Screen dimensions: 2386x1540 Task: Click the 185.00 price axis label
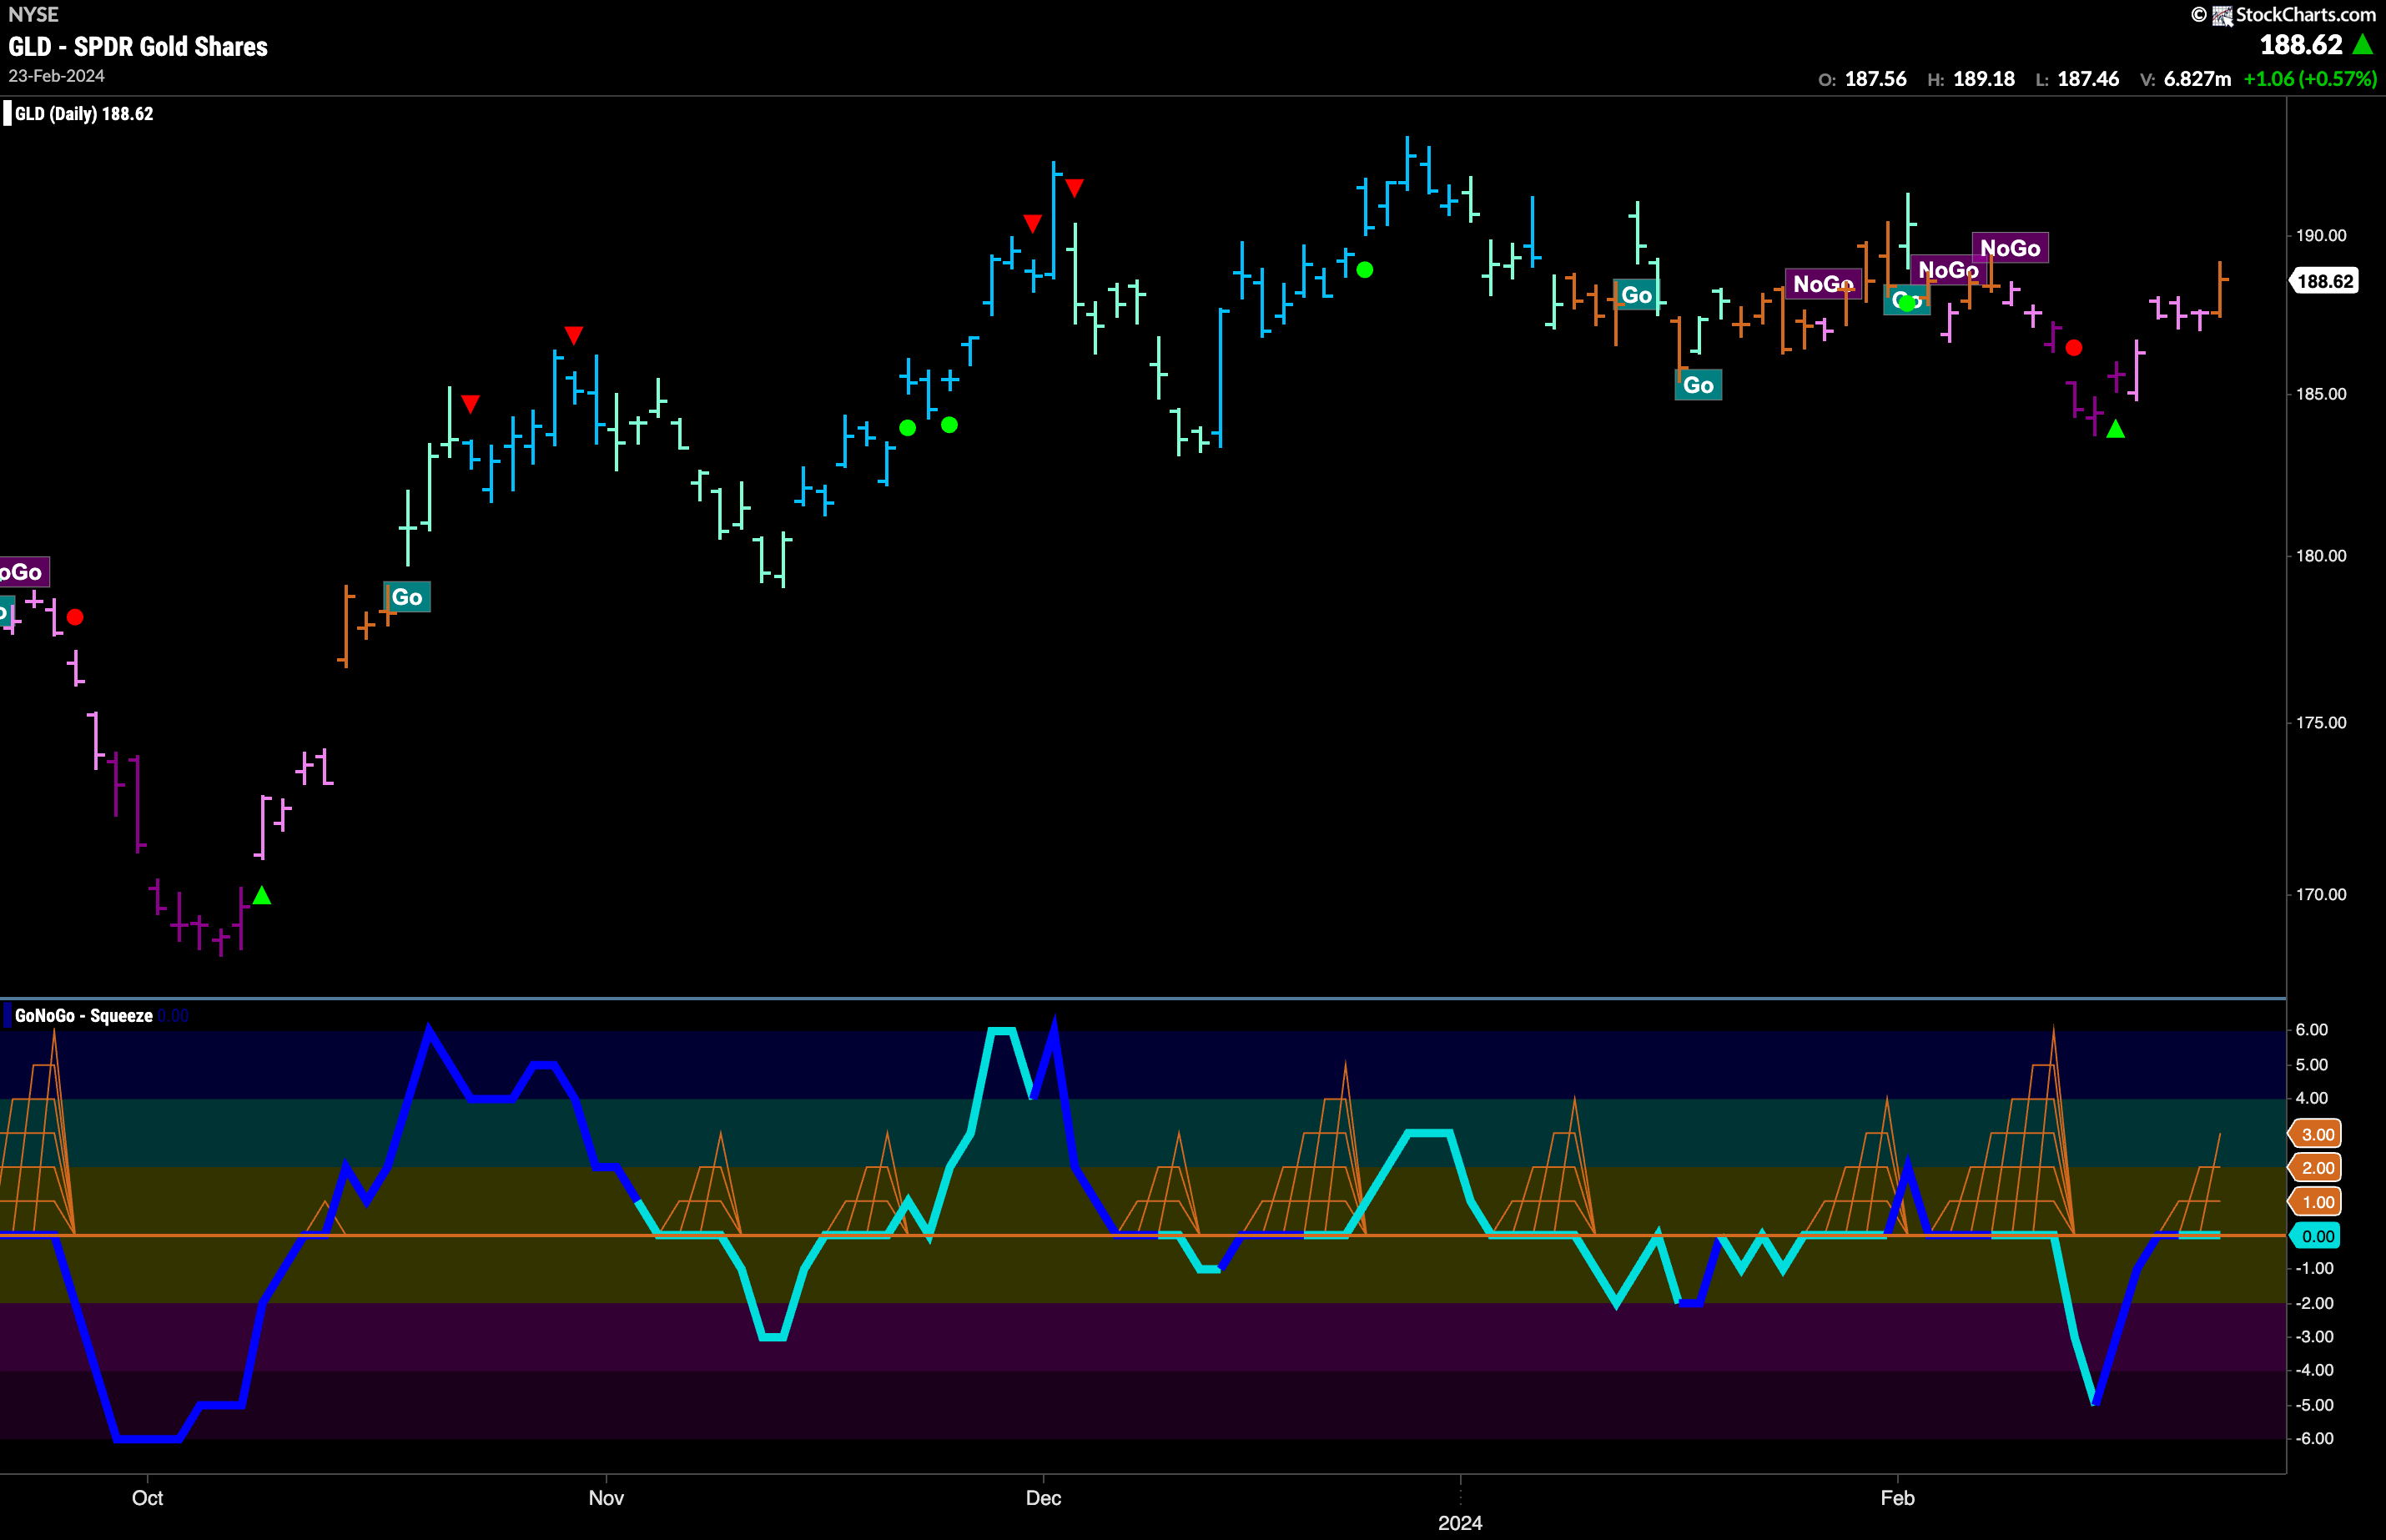pos(2321,394)
